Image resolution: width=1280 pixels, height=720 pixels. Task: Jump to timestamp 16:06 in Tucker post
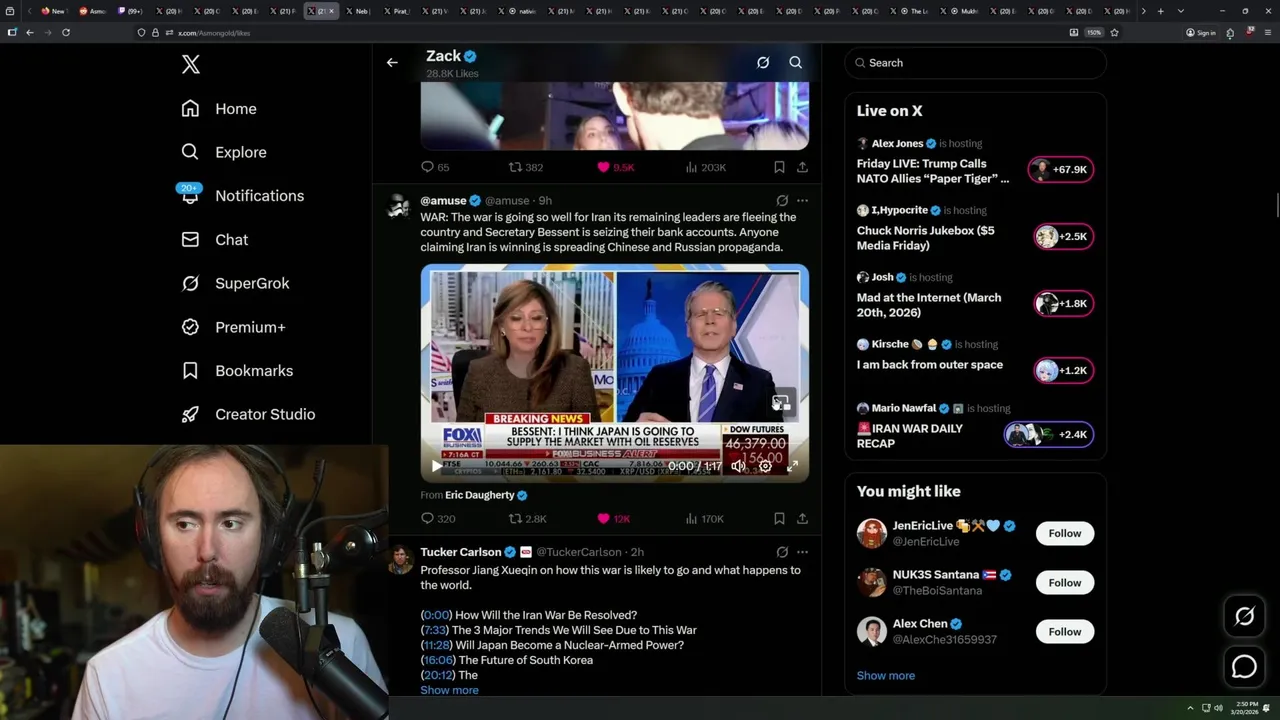438,660
